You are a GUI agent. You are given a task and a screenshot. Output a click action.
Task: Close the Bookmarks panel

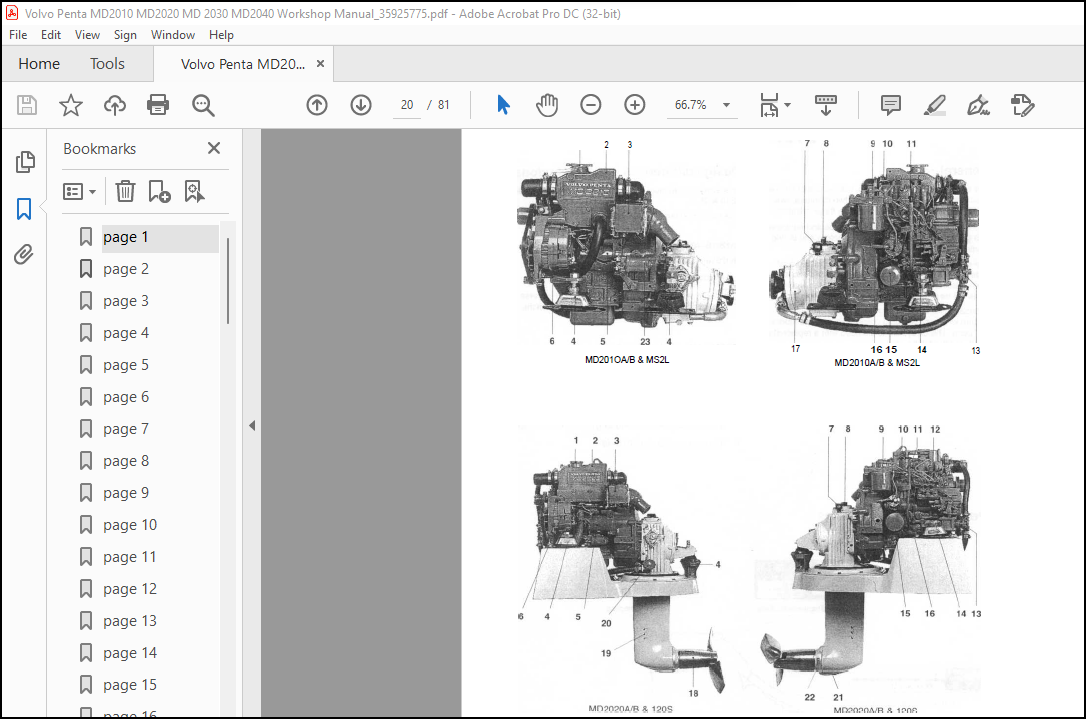(214, 148)
